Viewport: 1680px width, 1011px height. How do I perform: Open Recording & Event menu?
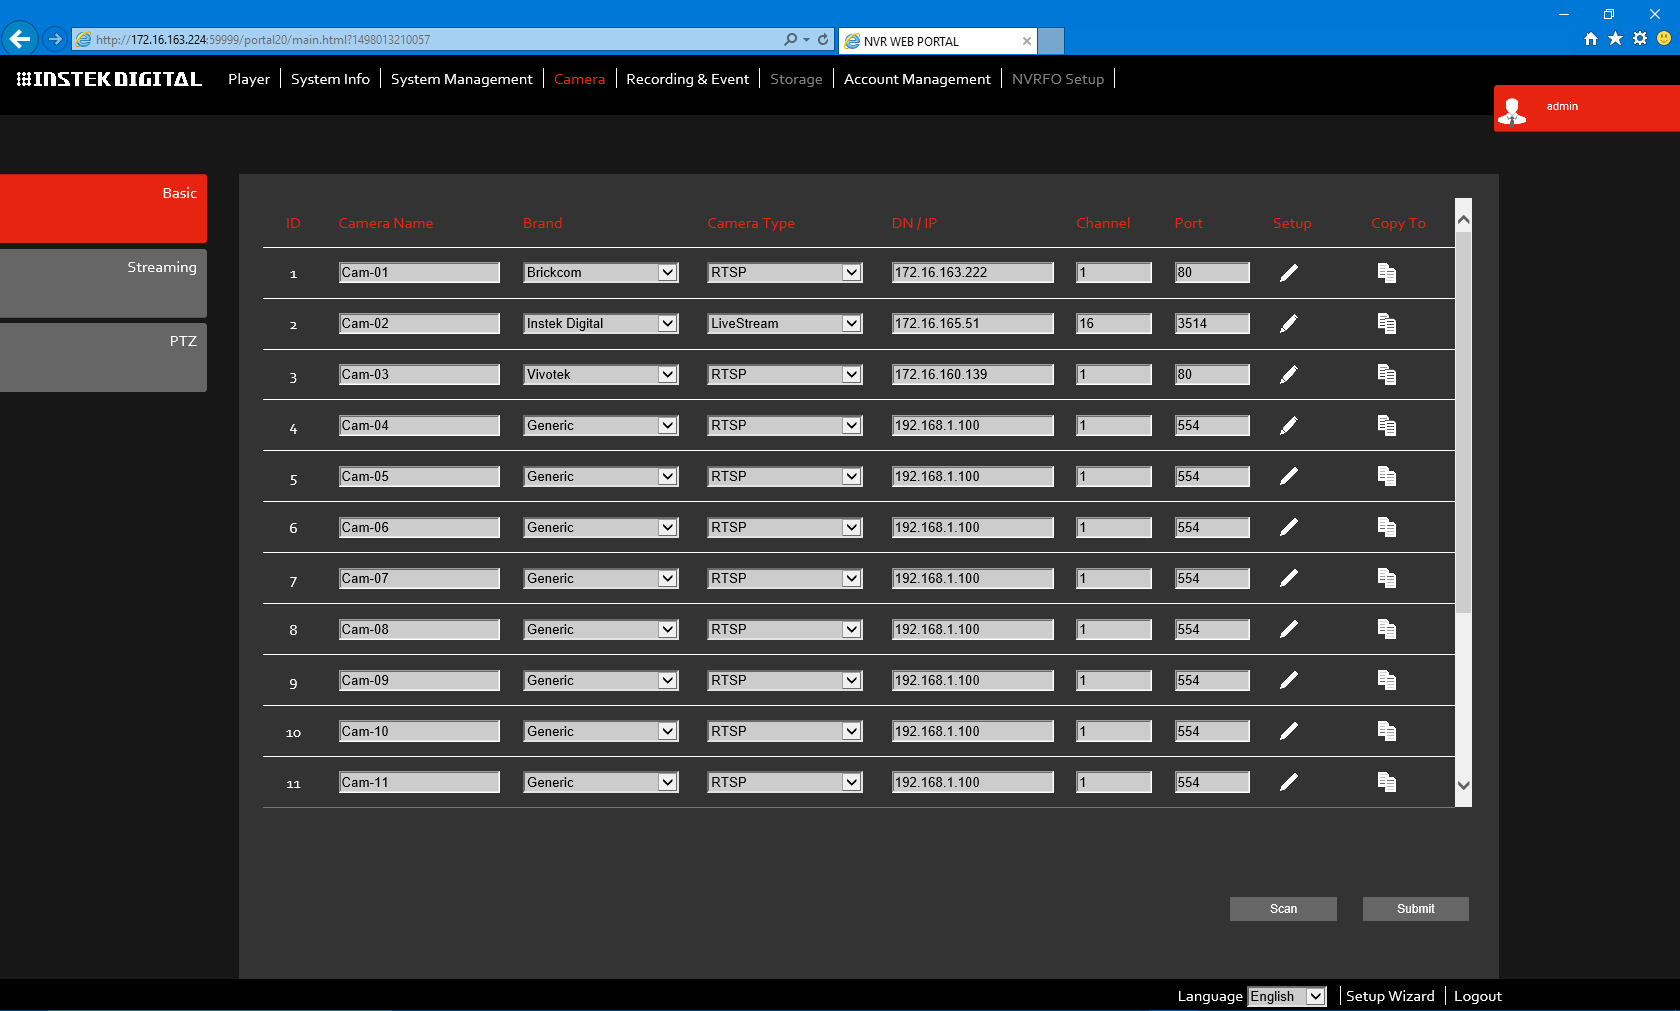pos(687,79)
